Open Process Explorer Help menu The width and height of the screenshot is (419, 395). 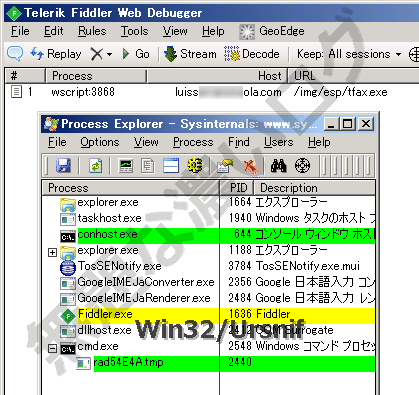pos(319,142)
